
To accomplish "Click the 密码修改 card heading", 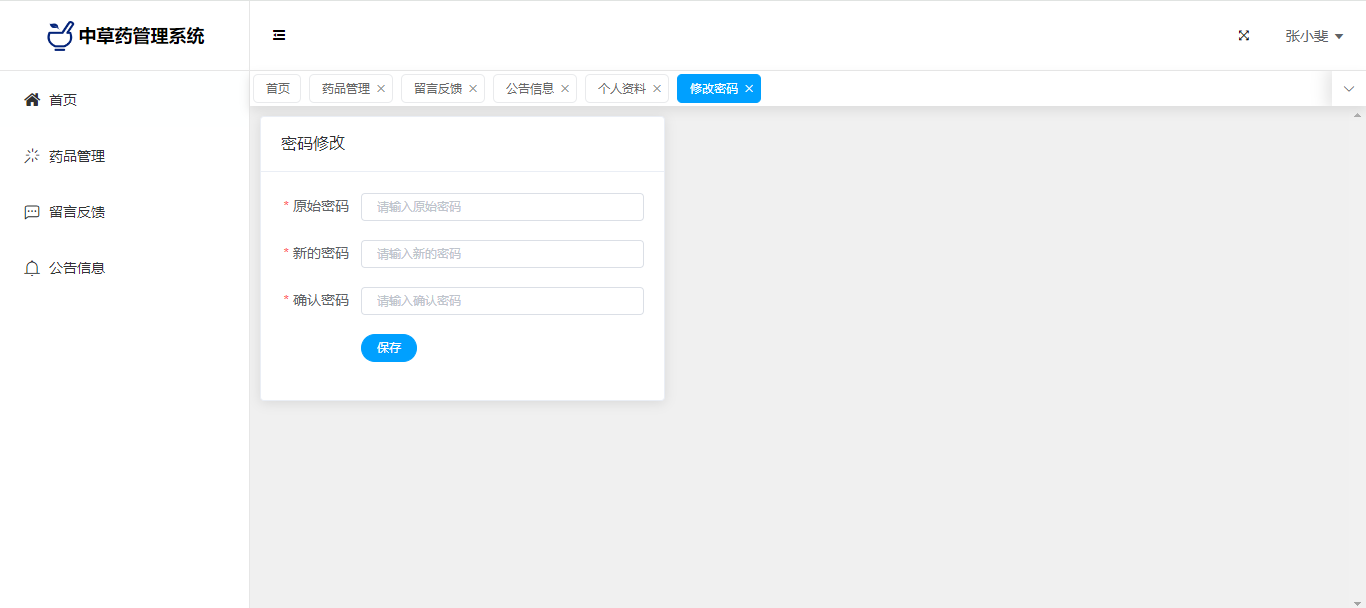I will (313, 143).
